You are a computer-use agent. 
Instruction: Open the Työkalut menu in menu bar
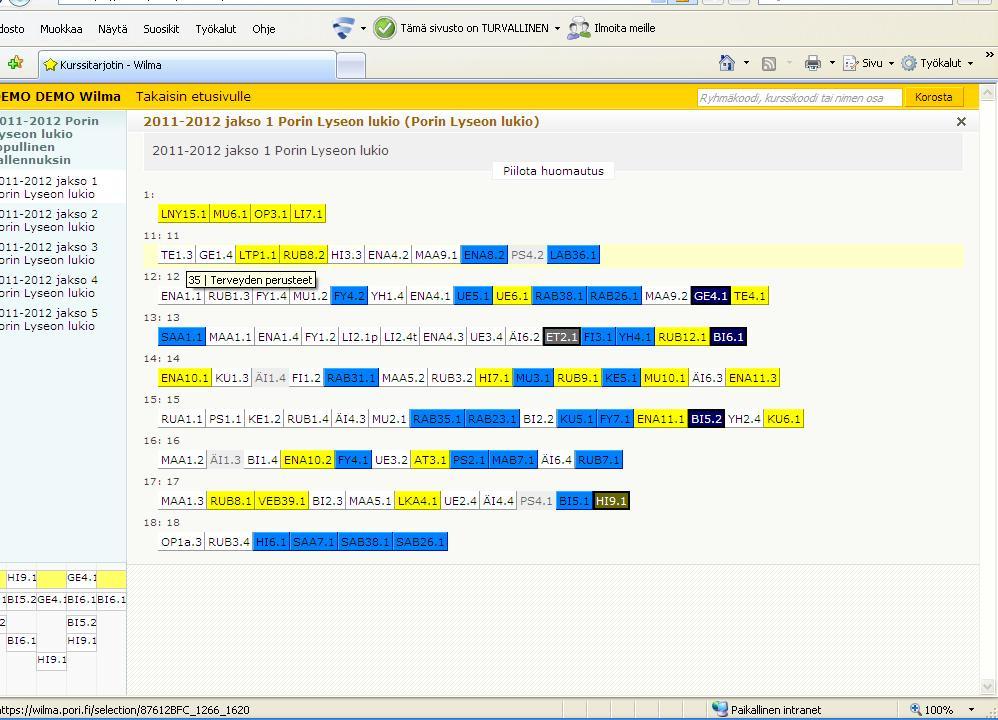pos(216,29)
